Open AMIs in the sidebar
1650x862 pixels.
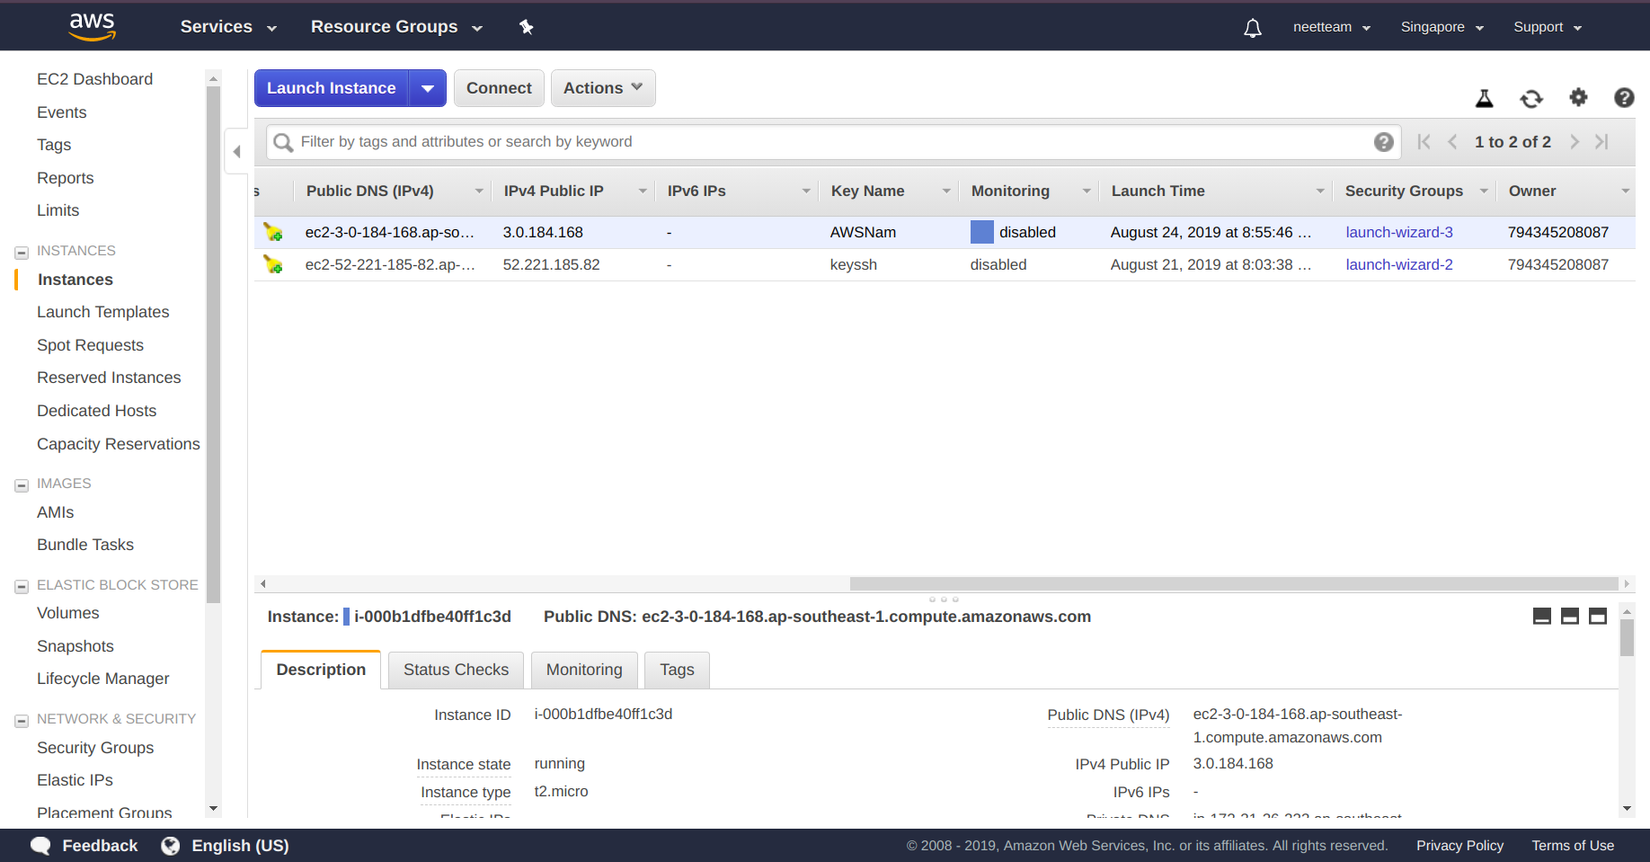55,512
